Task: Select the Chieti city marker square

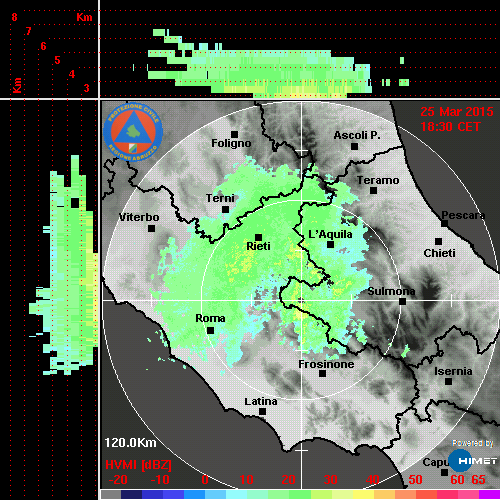Action: coord(438,241)
